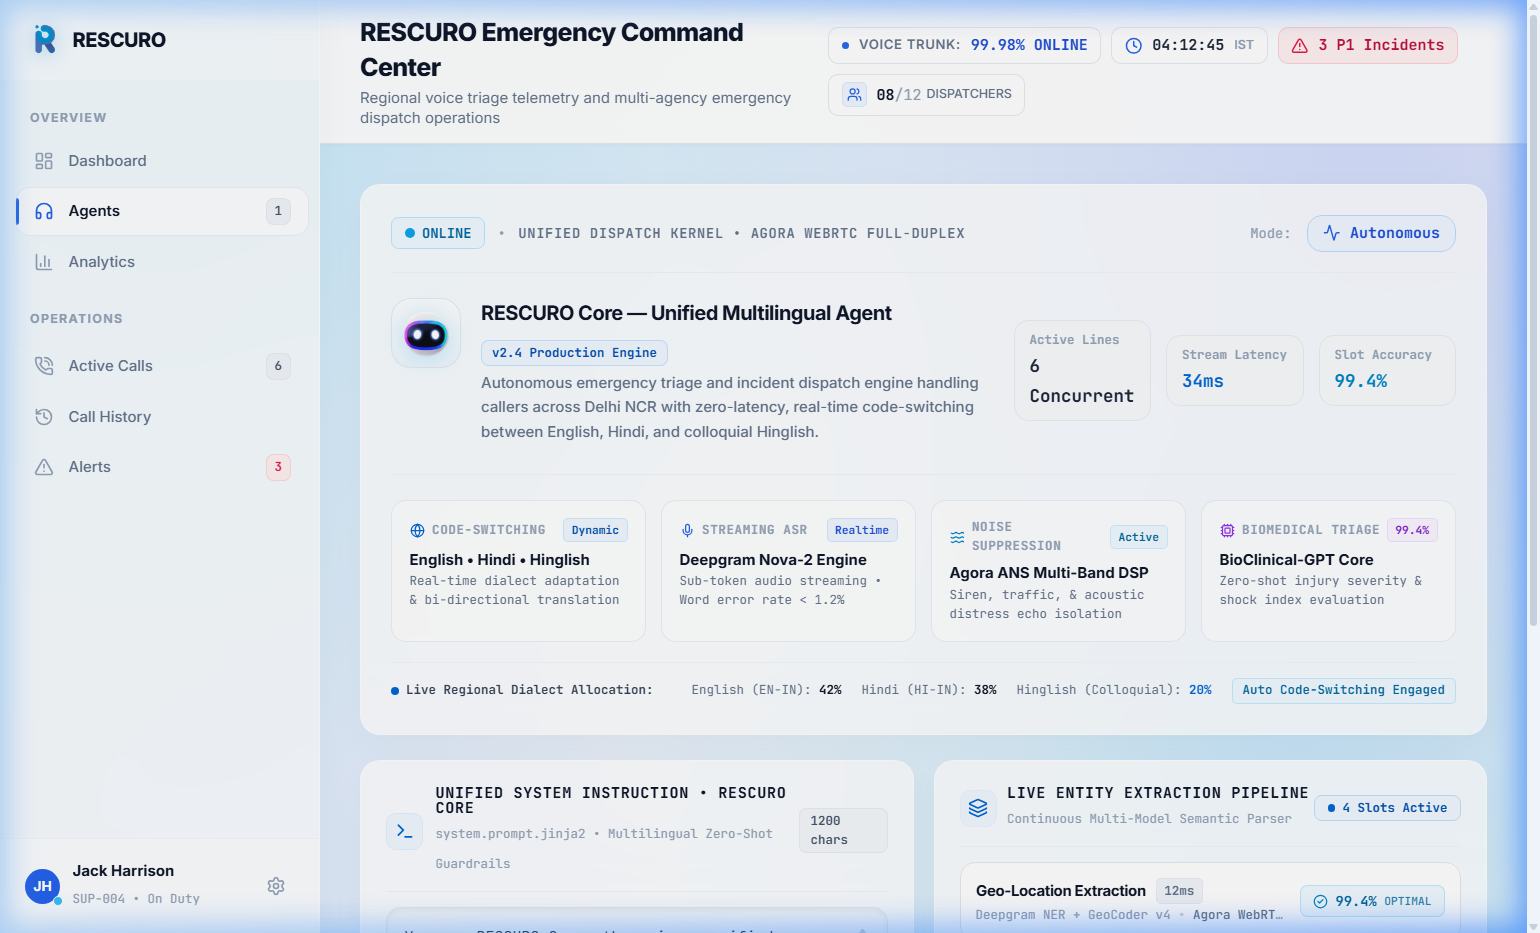The image size is (1540, 933).
Task: Click the 4 Slots Active badge
Action: 1387,808
